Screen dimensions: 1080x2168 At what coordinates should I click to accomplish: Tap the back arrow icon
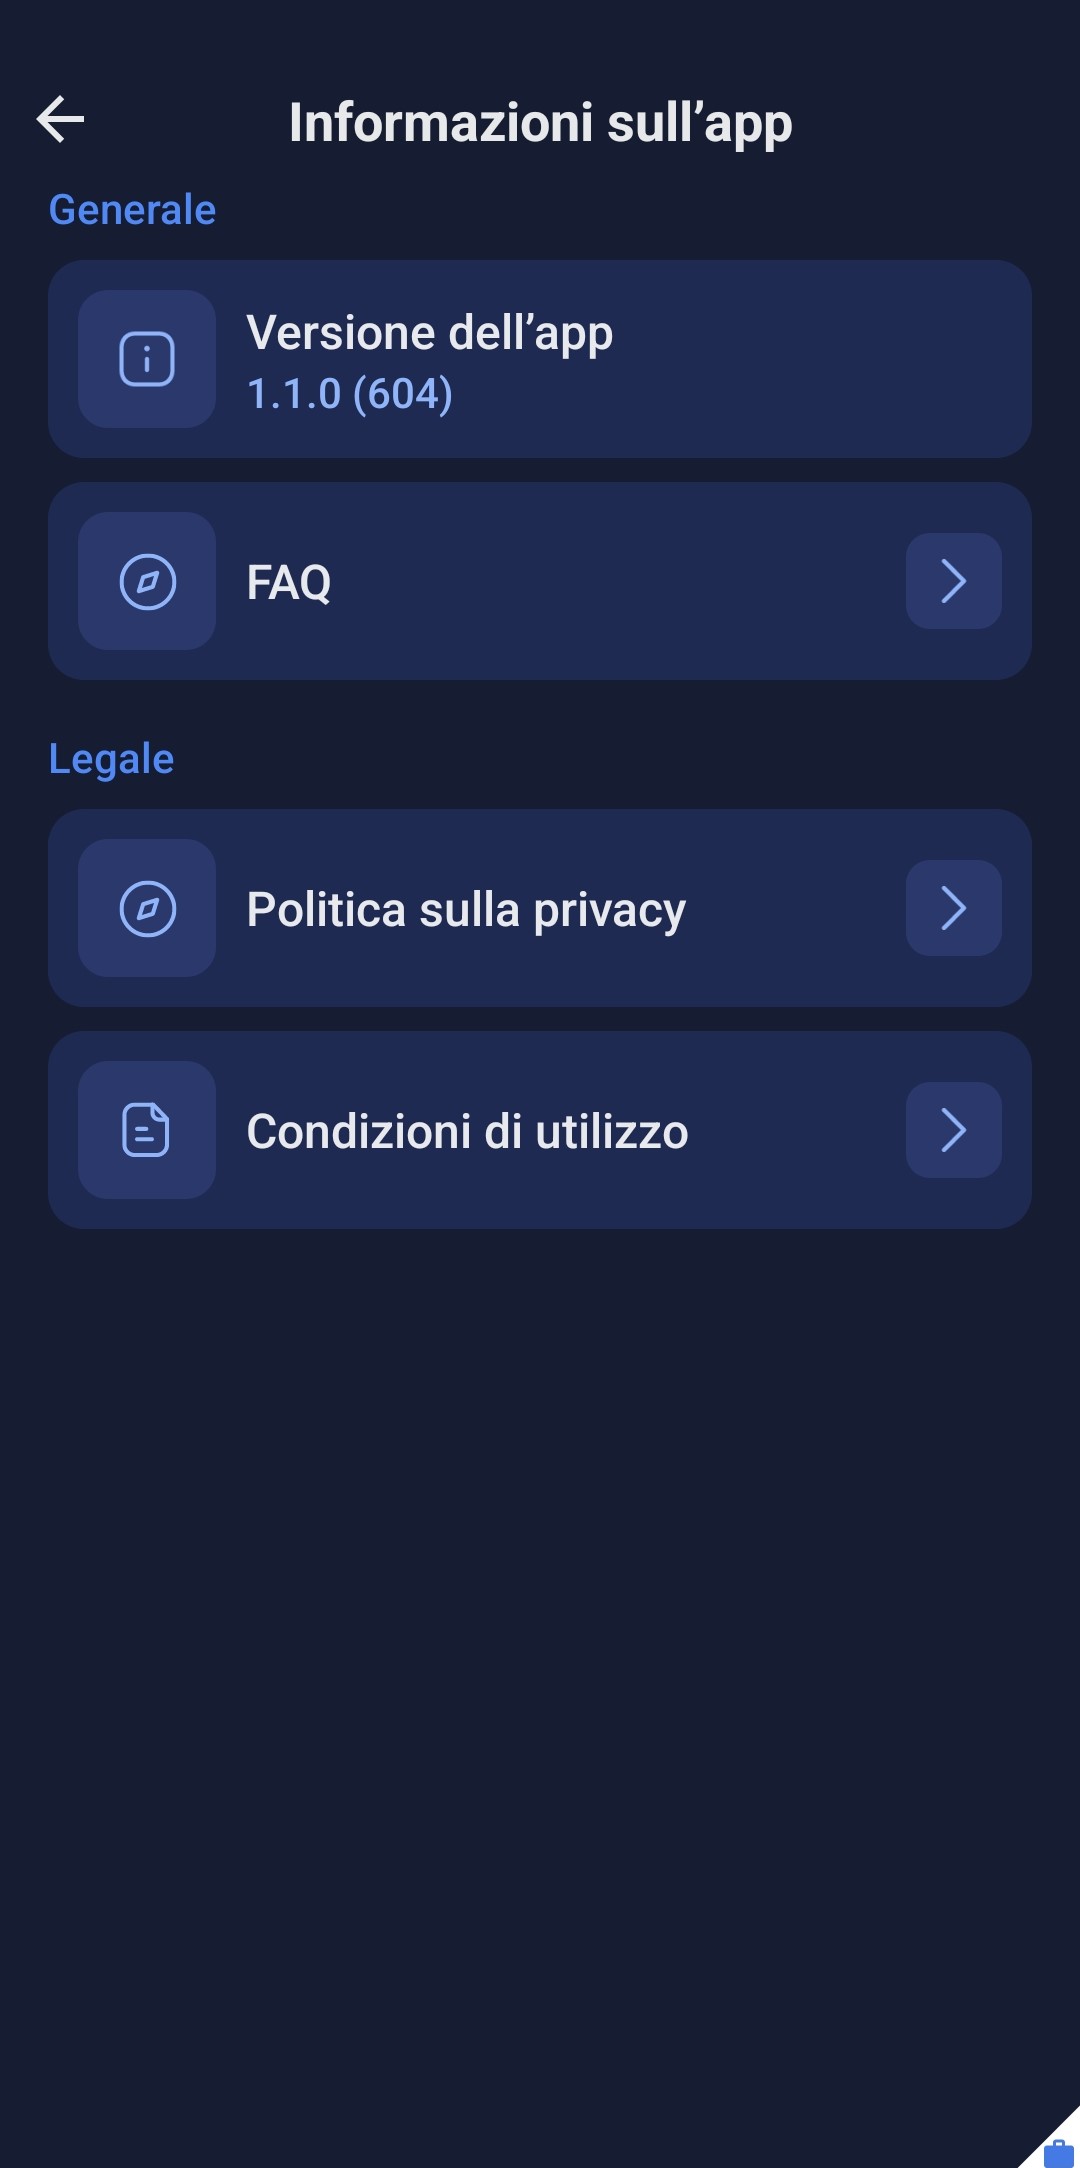click(x=60, y=120)
